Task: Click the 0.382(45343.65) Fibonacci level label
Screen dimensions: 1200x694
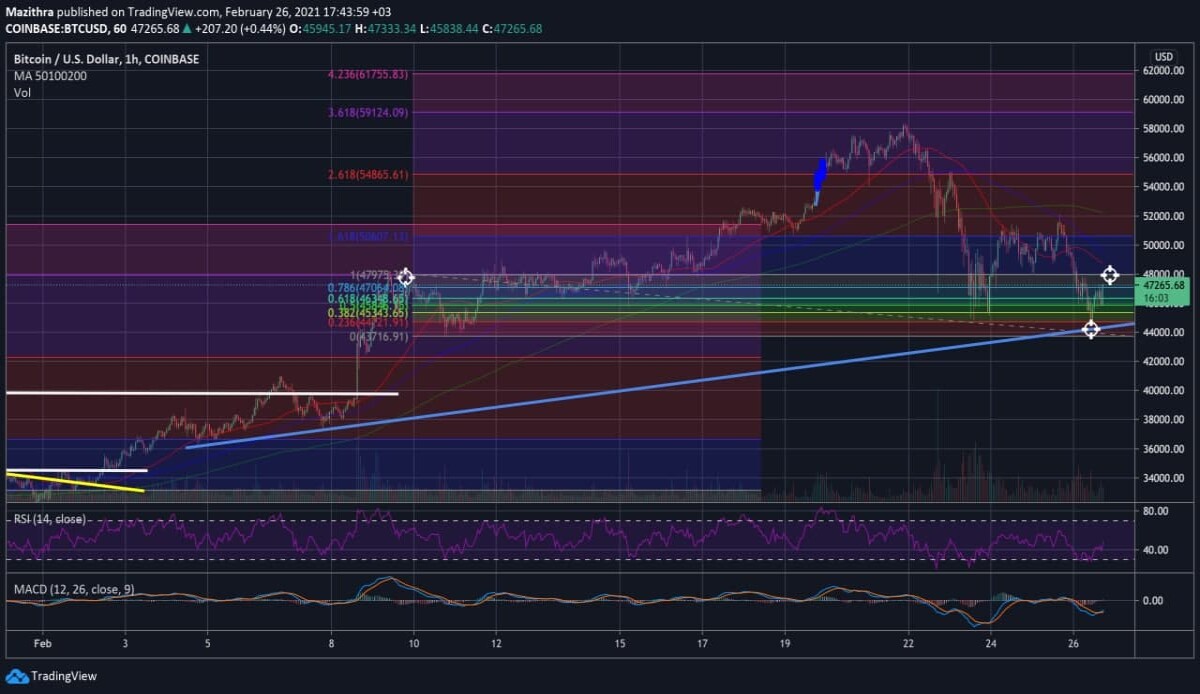Action: point(369,312)
